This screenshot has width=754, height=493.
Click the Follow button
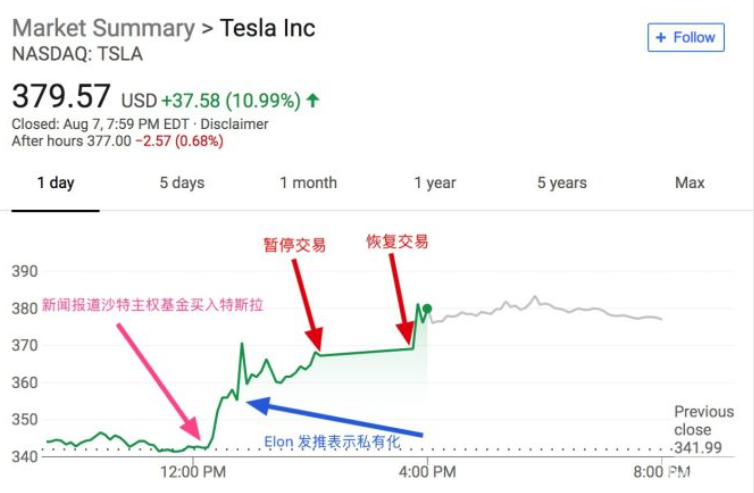coord(685,38)
